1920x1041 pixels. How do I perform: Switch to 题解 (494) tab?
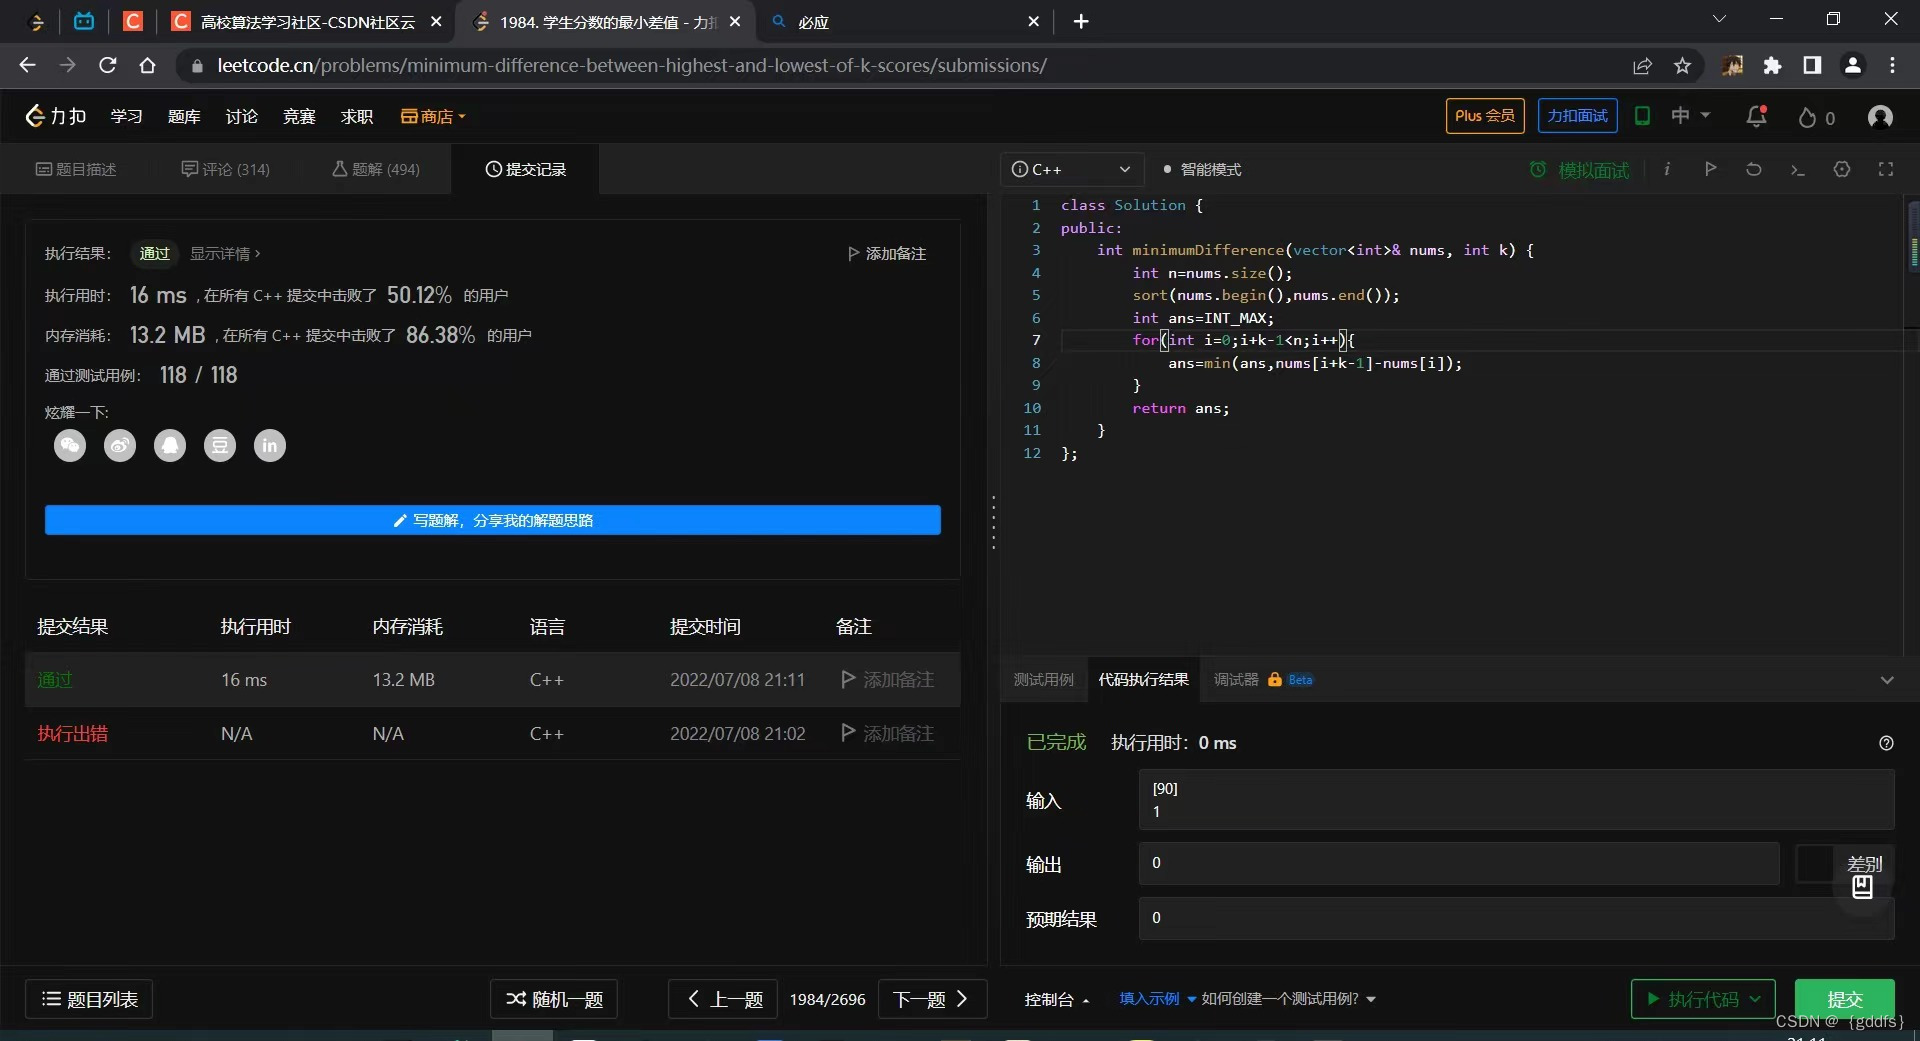pyautogui.click(x=376, y=170)
